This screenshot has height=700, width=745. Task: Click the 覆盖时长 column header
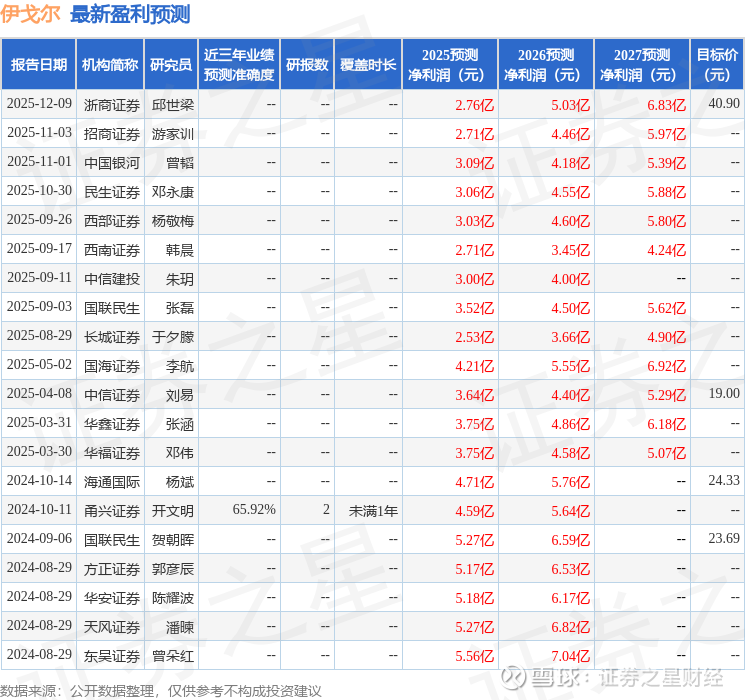pyautogui.click(x=368, y=65)
